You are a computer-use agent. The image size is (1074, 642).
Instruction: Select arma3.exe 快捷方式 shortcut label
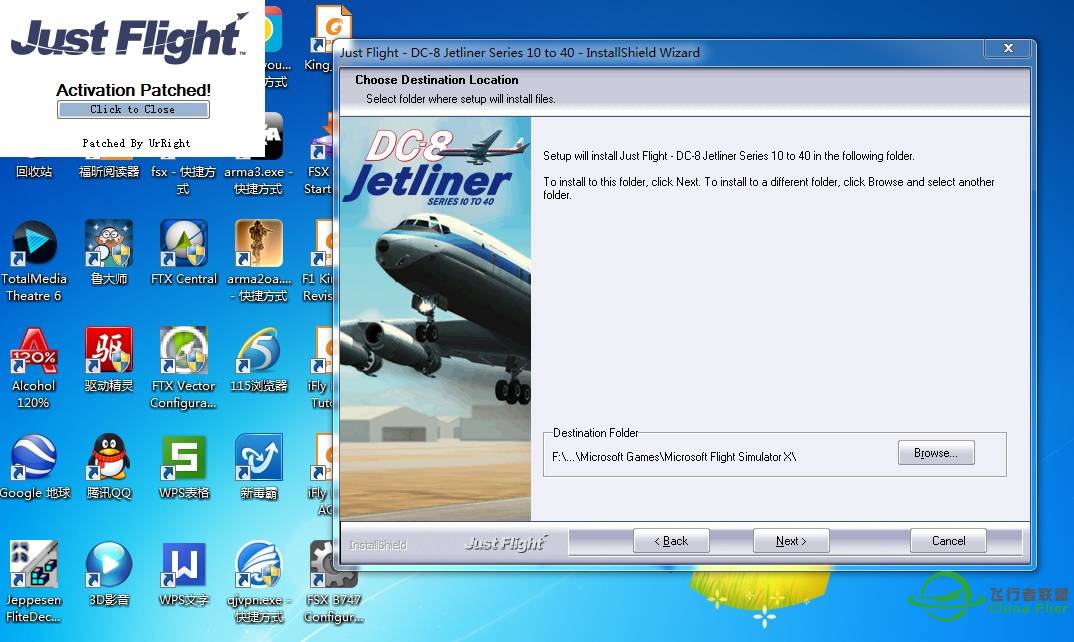coord(258,180)
